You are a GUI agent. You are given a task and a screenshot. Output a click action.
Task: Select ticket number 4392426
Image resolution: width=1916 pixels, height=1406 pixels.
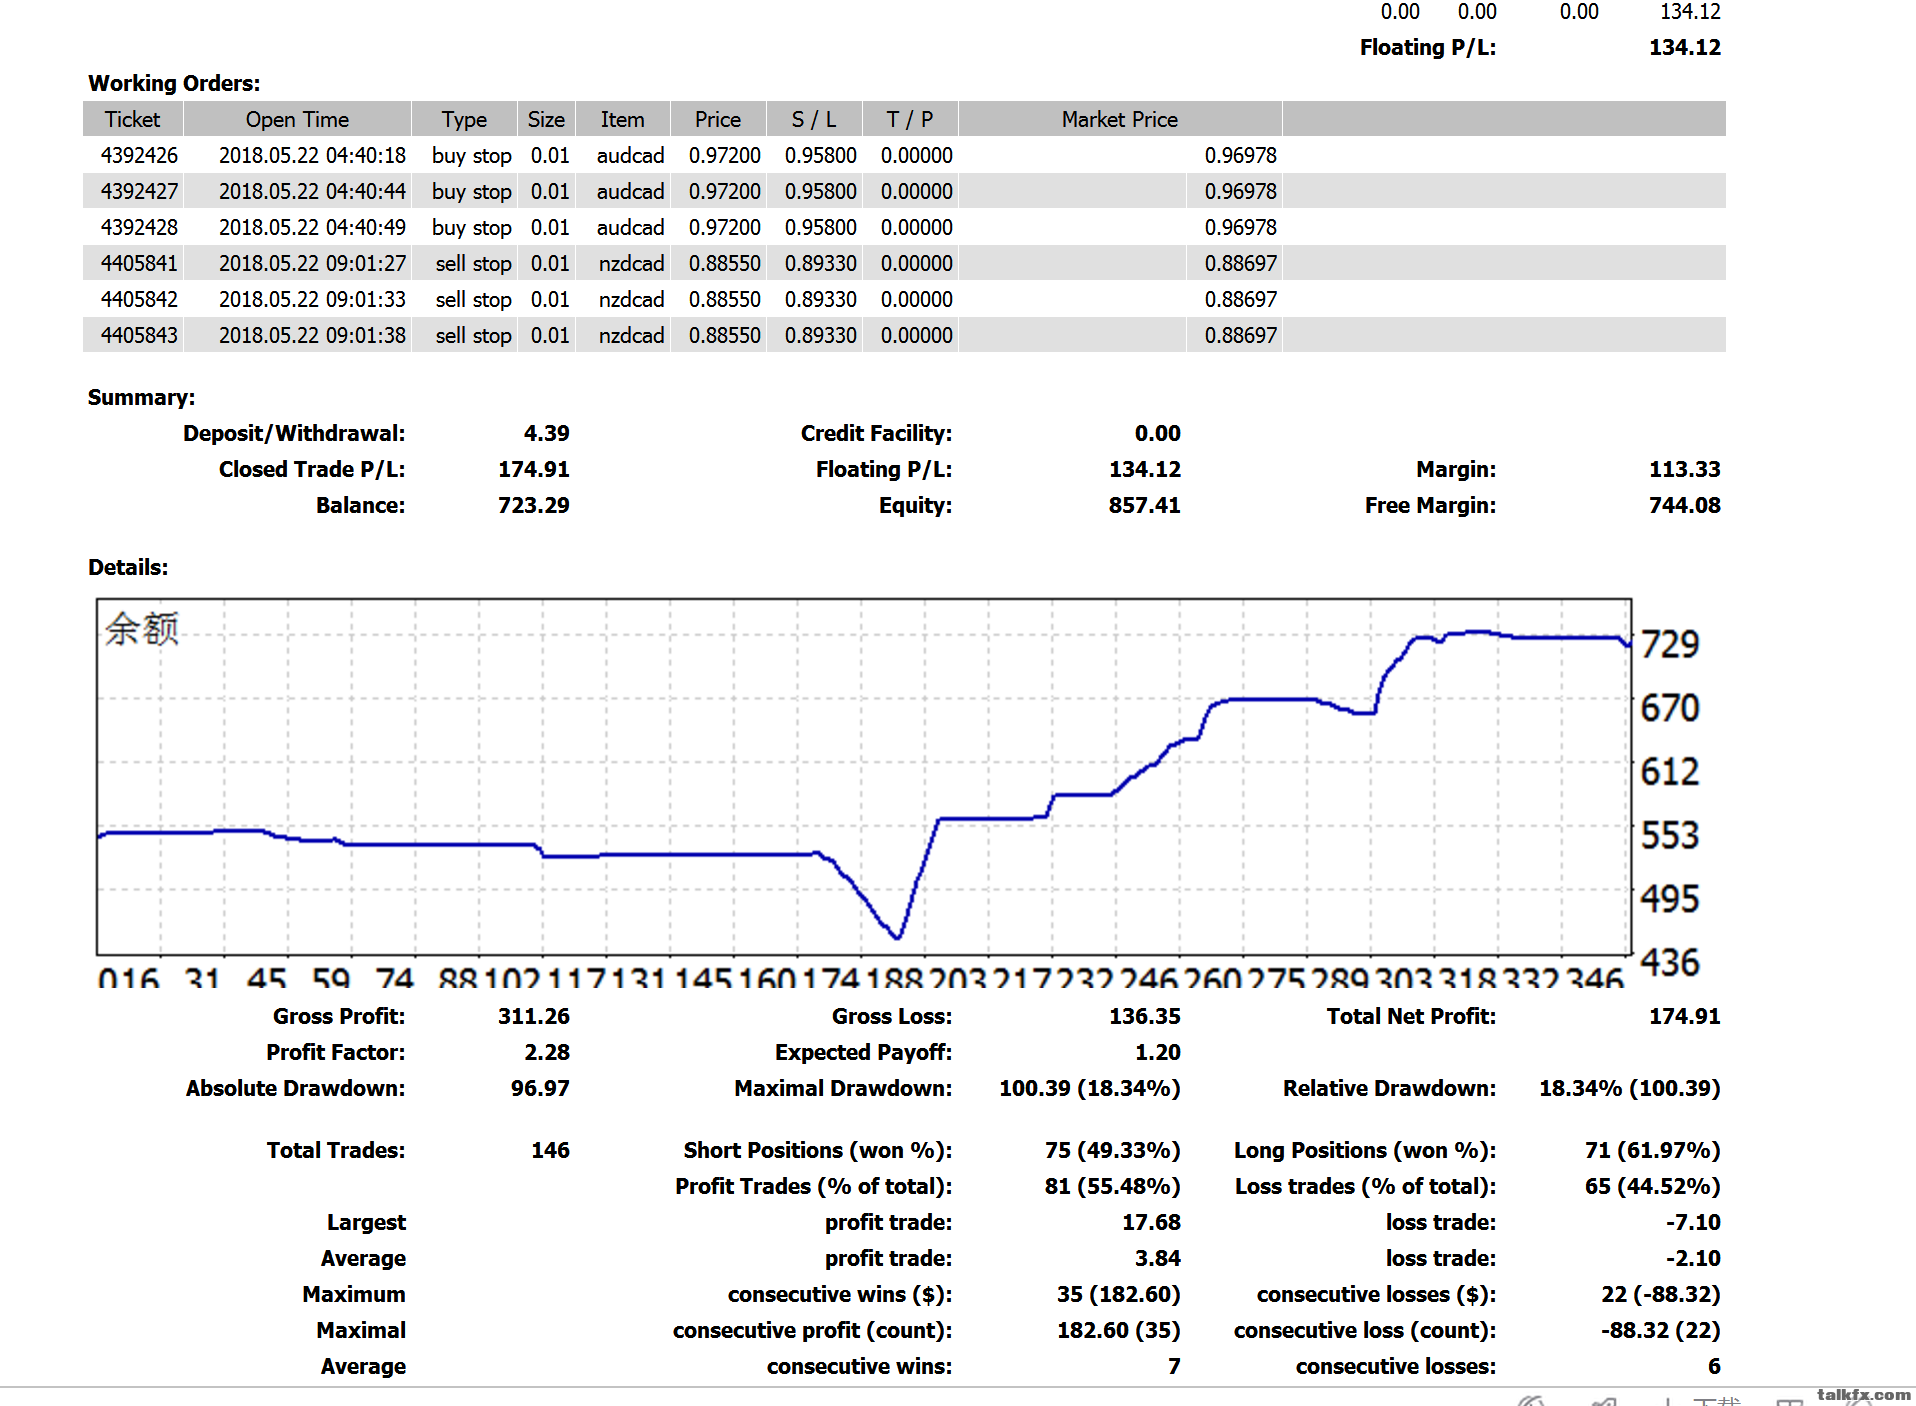[x=139, y=155]
